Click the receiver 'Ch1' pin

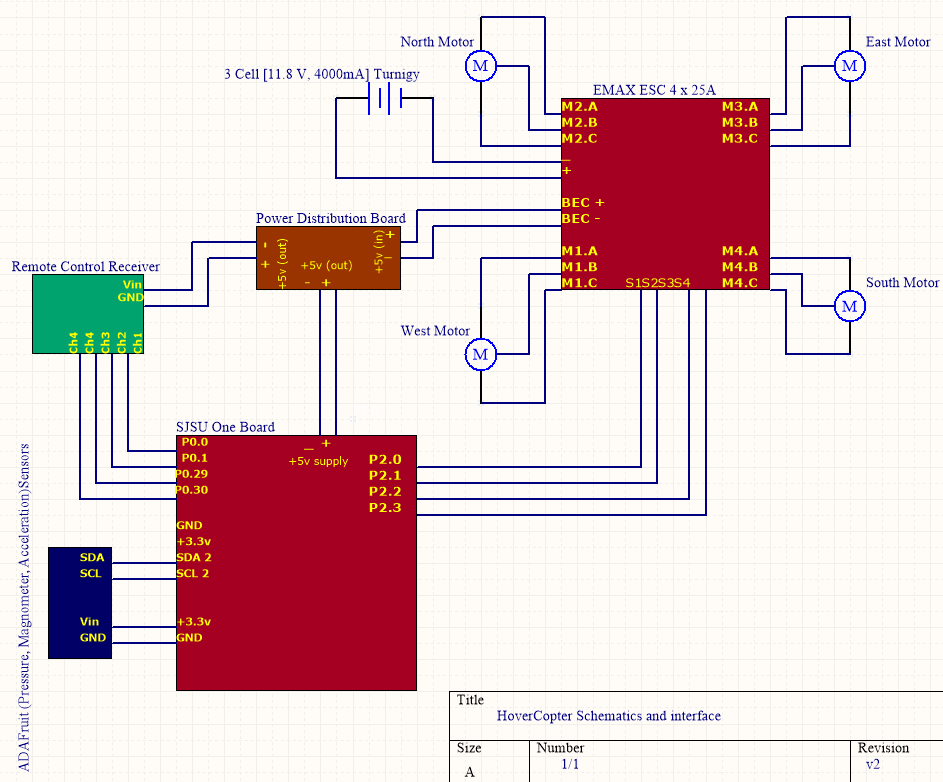(138, 342)
